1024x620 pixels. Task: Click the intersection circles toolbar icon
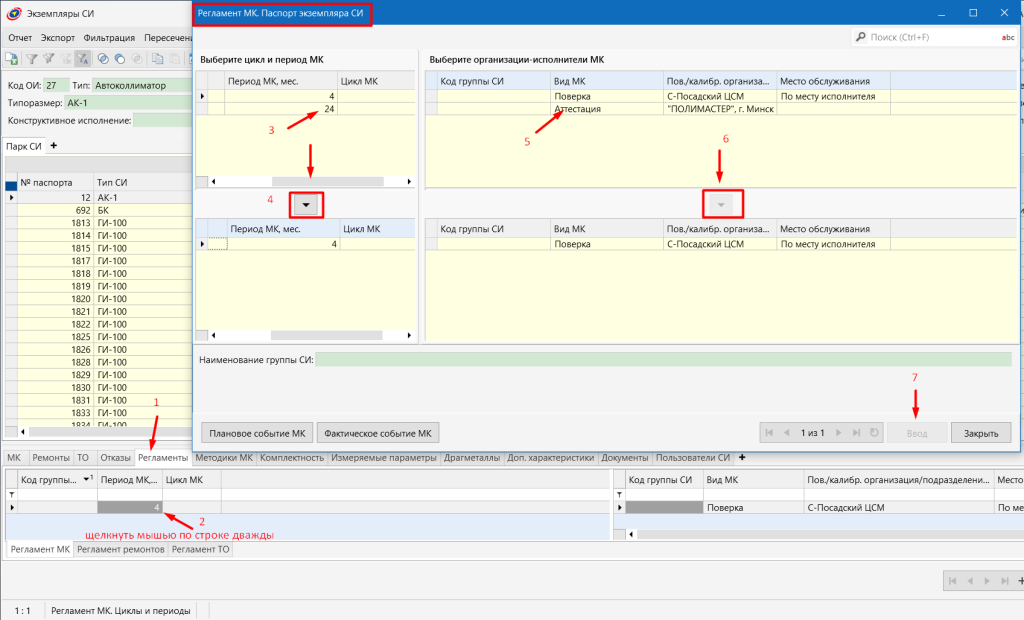click(x=103, y=59)
